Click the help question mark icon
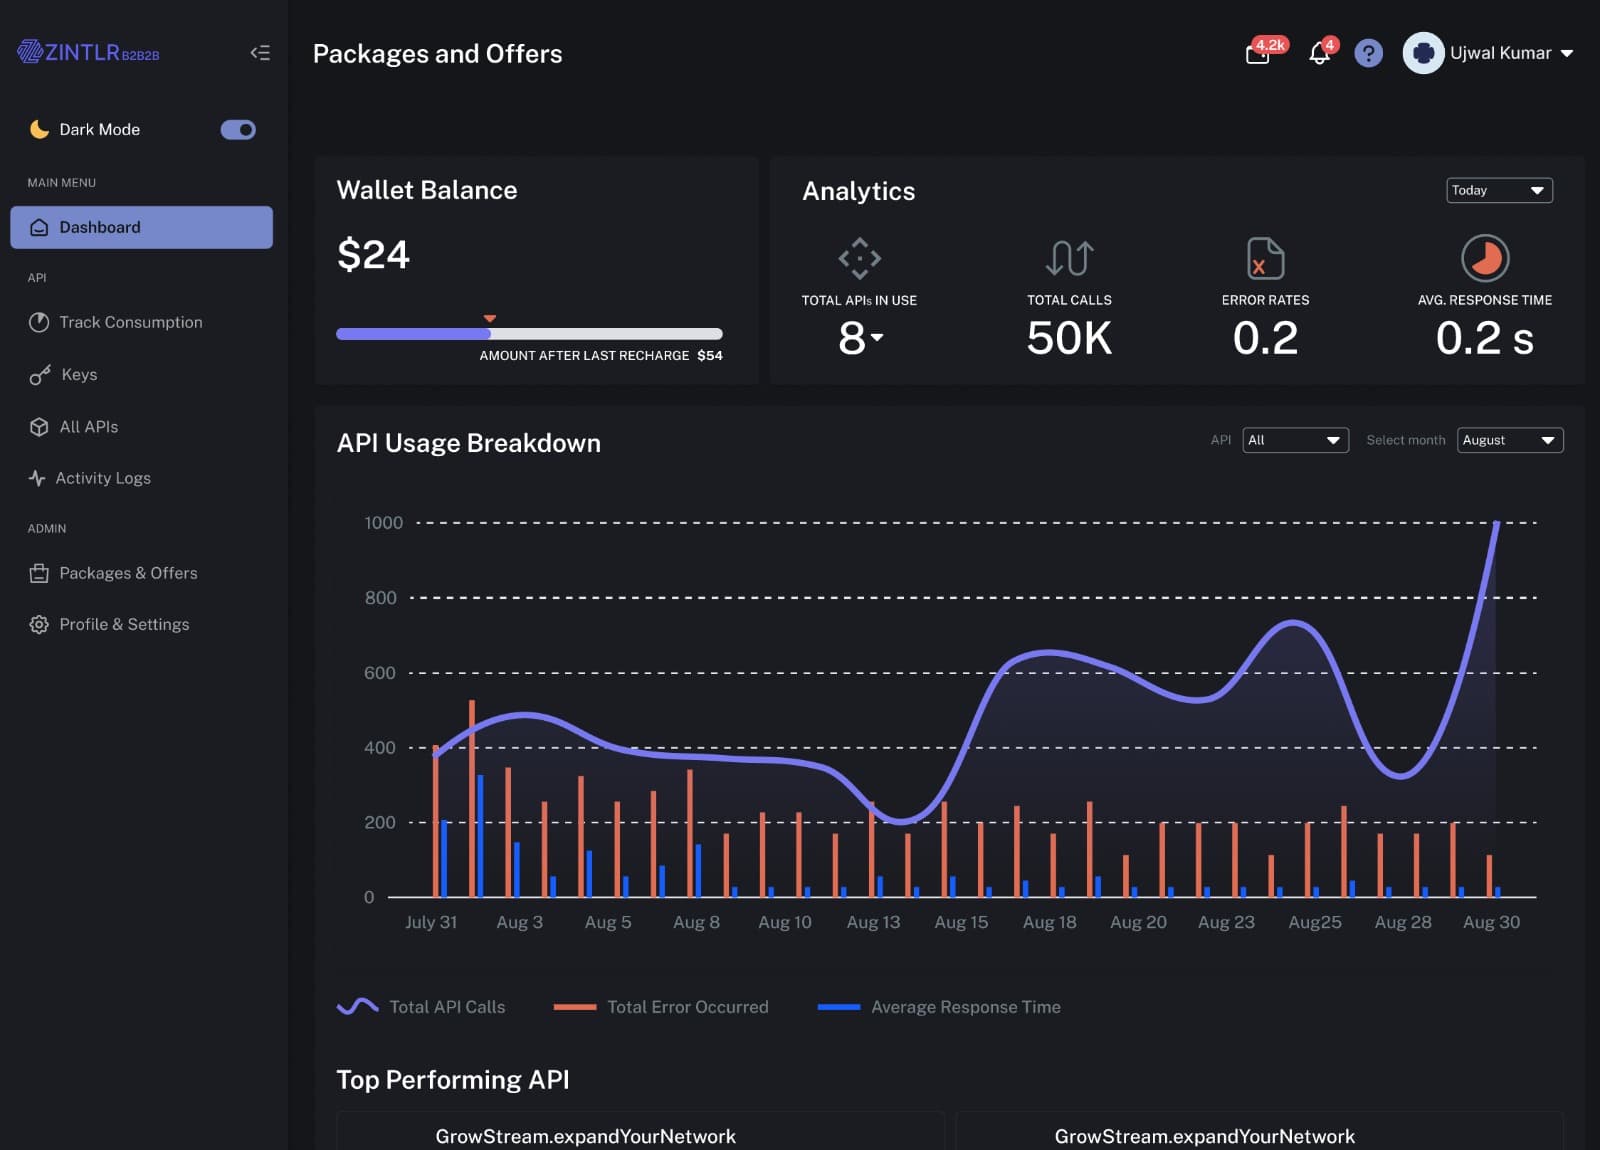1600x1150 pixels. pos(1368,54)
